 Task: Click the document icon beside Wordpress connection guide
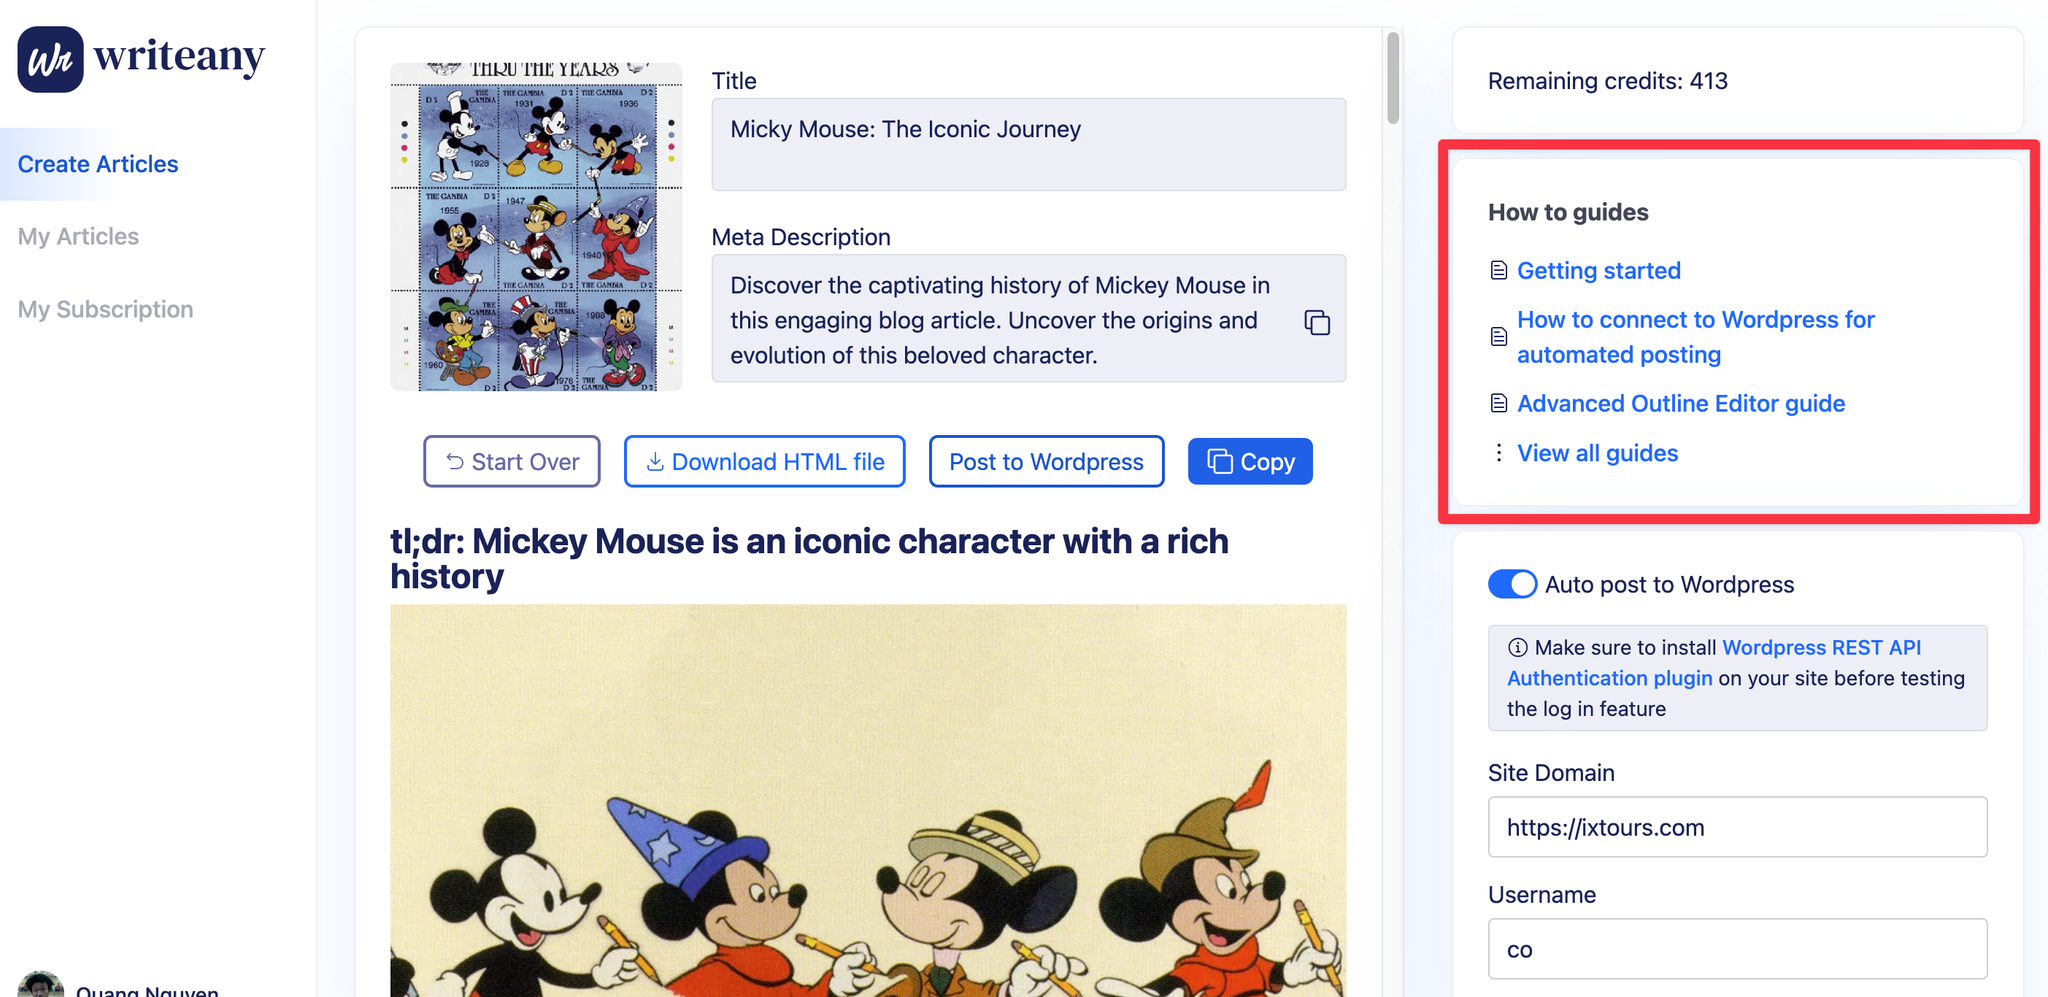pos(1498,336)
